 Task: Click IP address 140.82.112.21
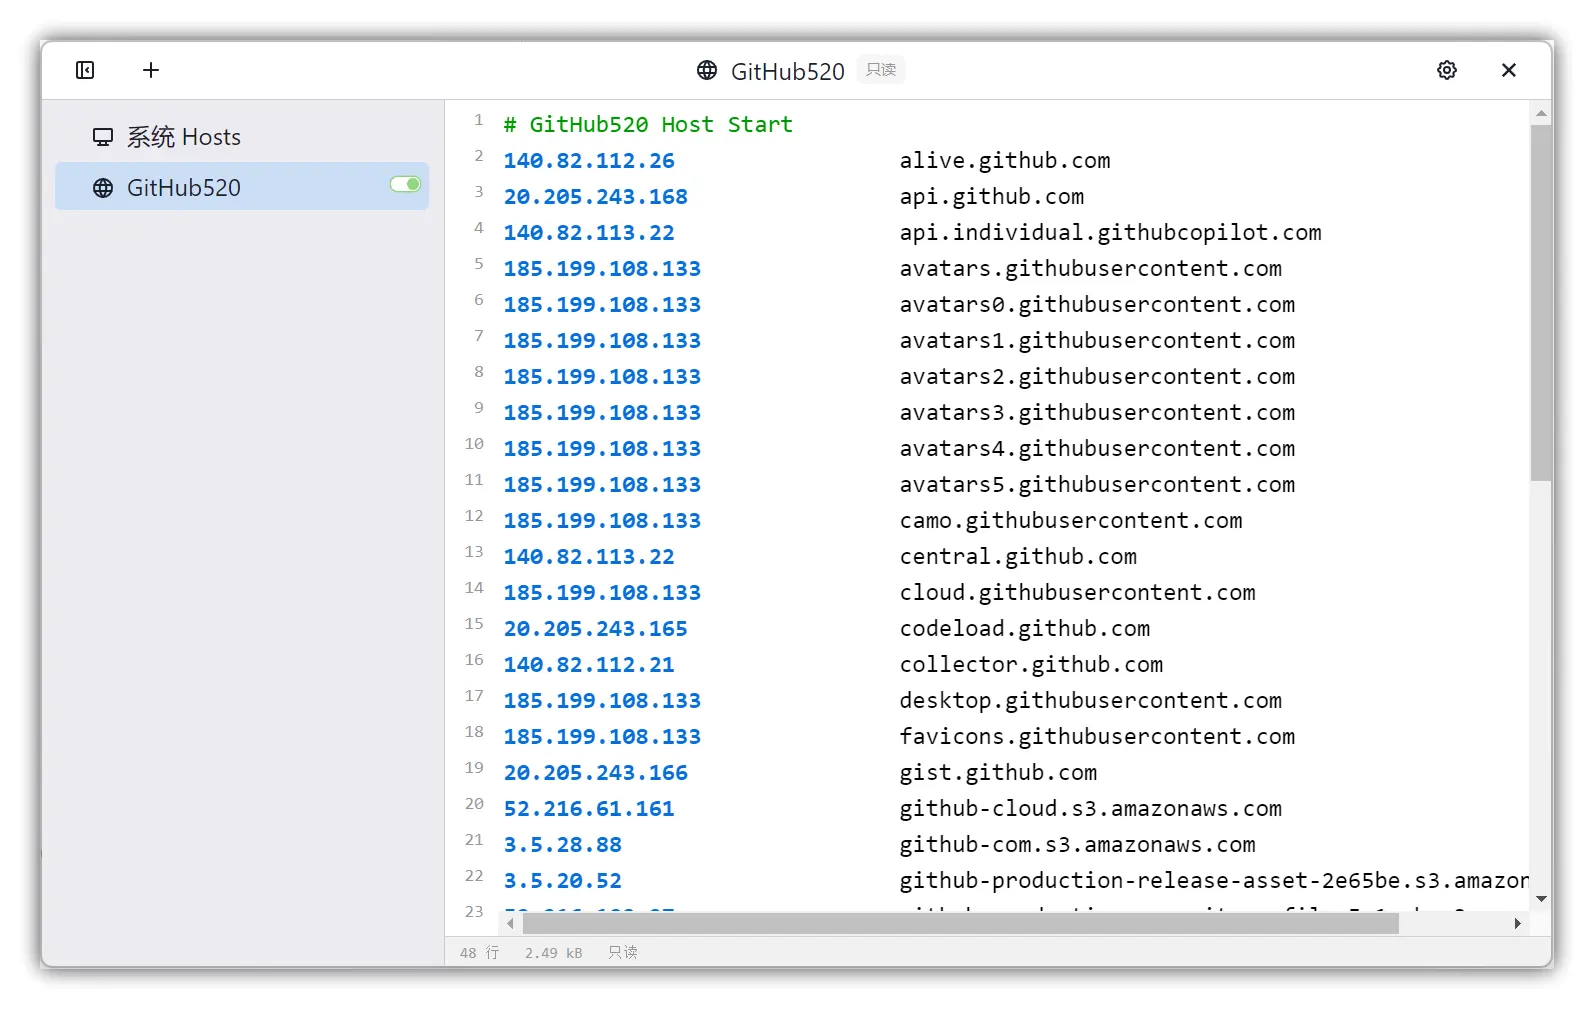pyautogui.click(x=589, y=664)
